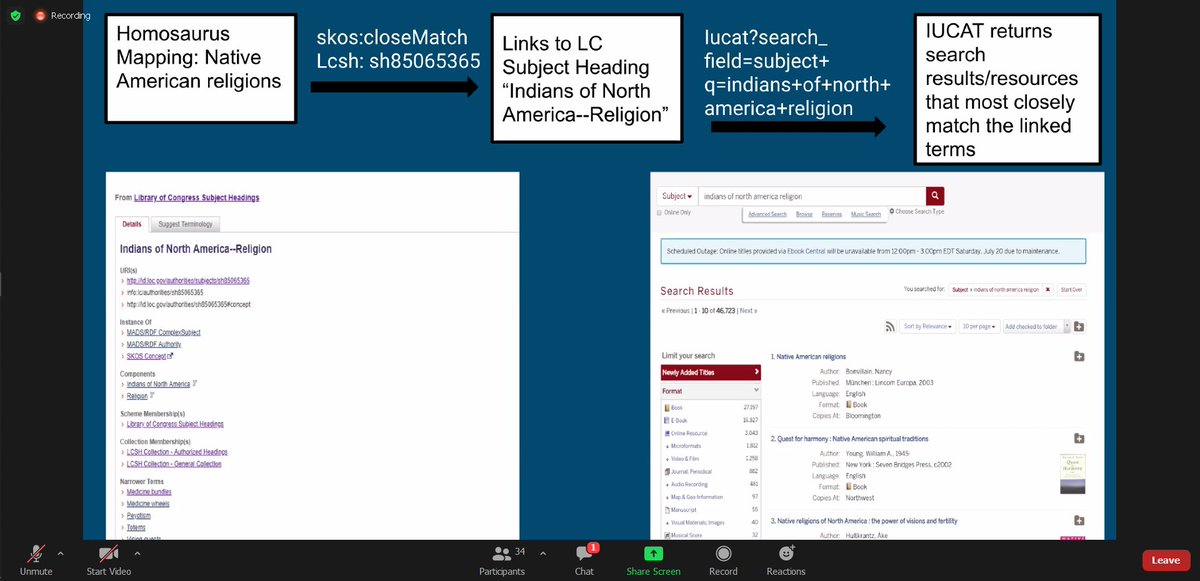Viewport: 1200px width, 581px height.
Task: Open the Reactions picker
Action: click(x=786, y=560)
